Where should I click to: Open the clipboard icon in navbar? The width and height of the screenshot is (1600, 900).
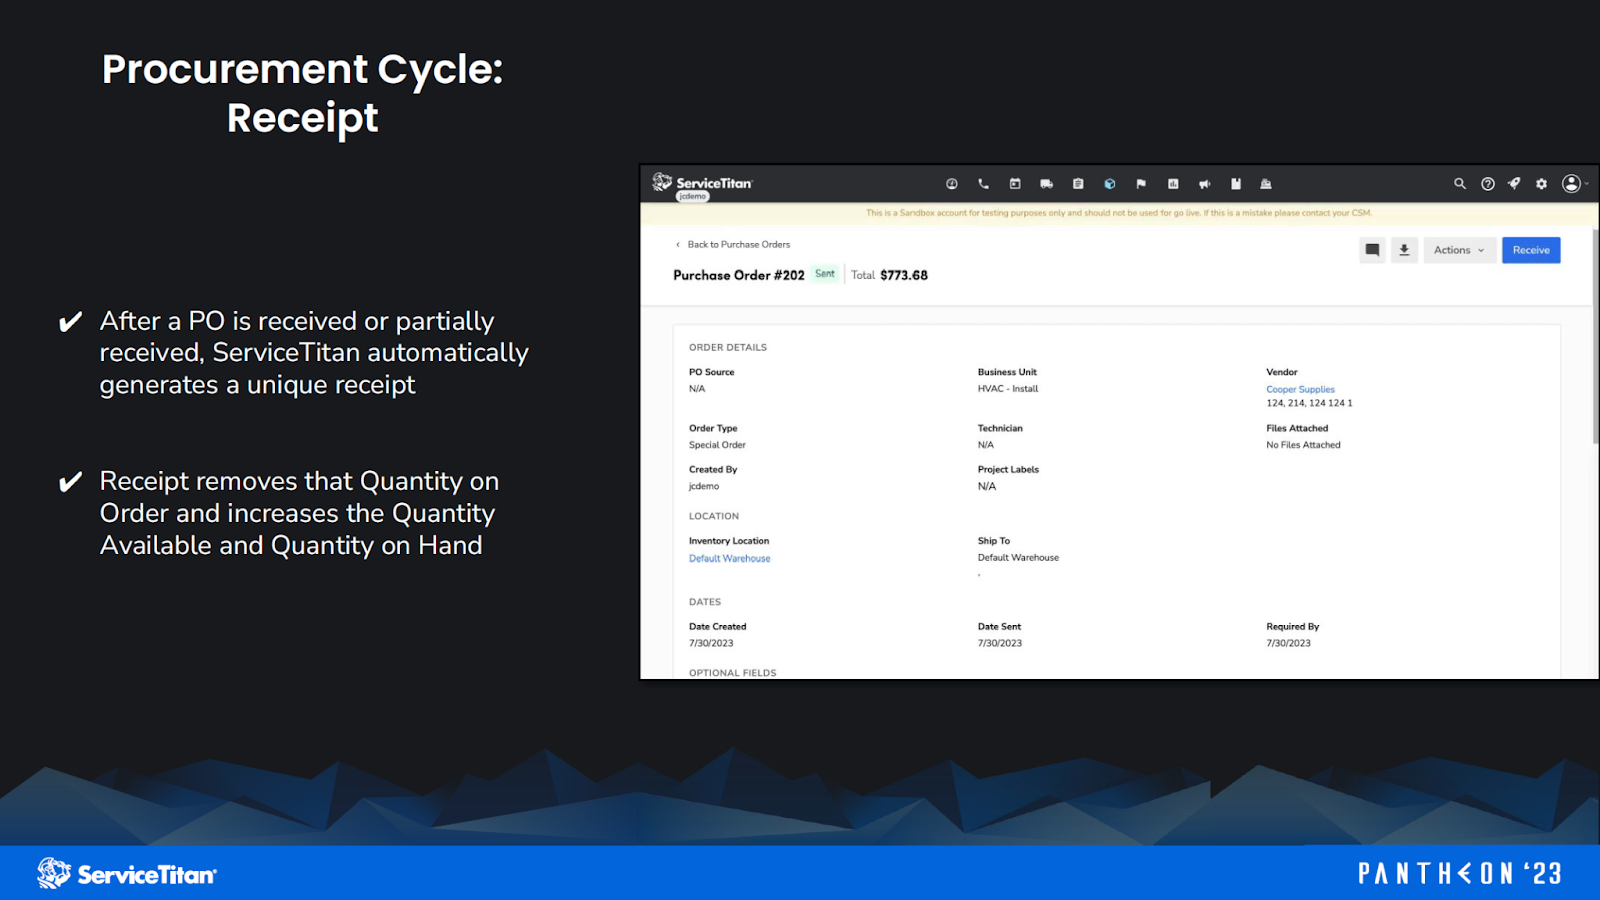[1078, 184]
